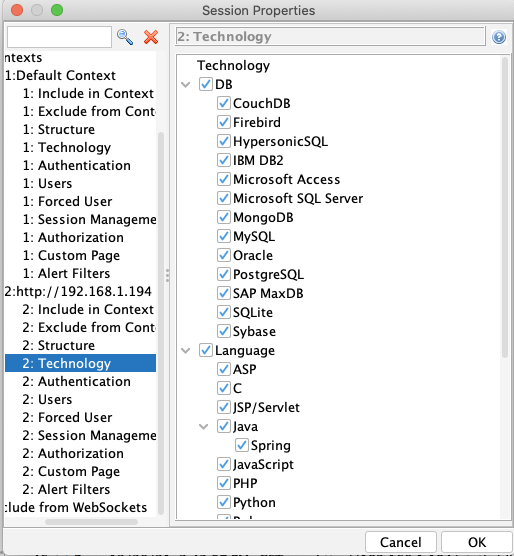Screen dimensions: 514x556
Task: Select 1:Default Context node
Action: [x=60, y=75]
